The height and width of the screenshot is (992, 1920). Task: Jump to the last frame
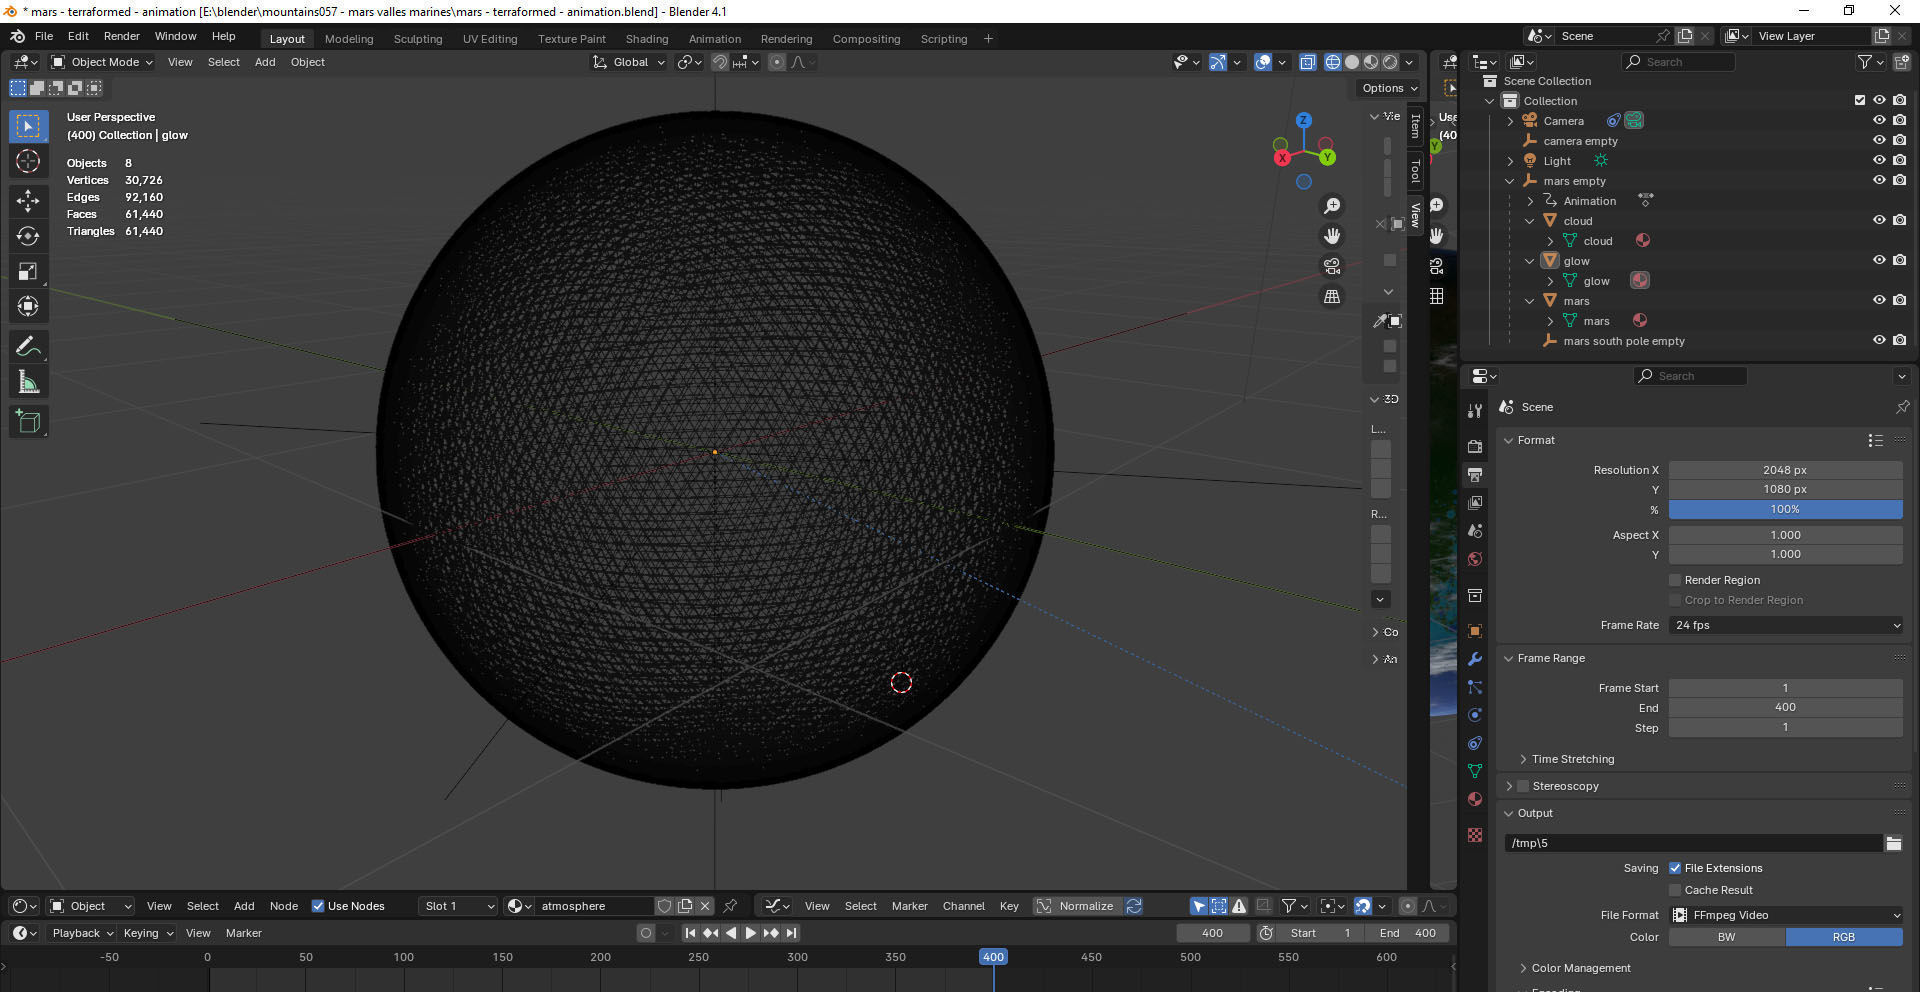(791, 933)
